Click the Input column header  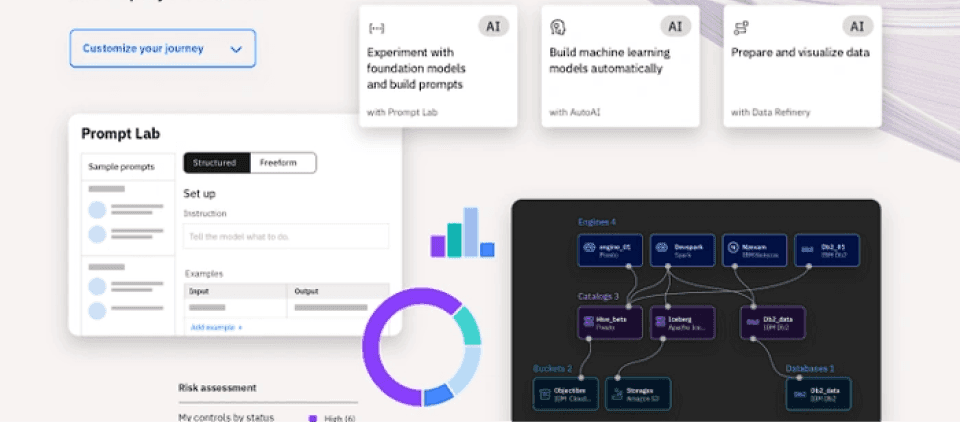235,291
